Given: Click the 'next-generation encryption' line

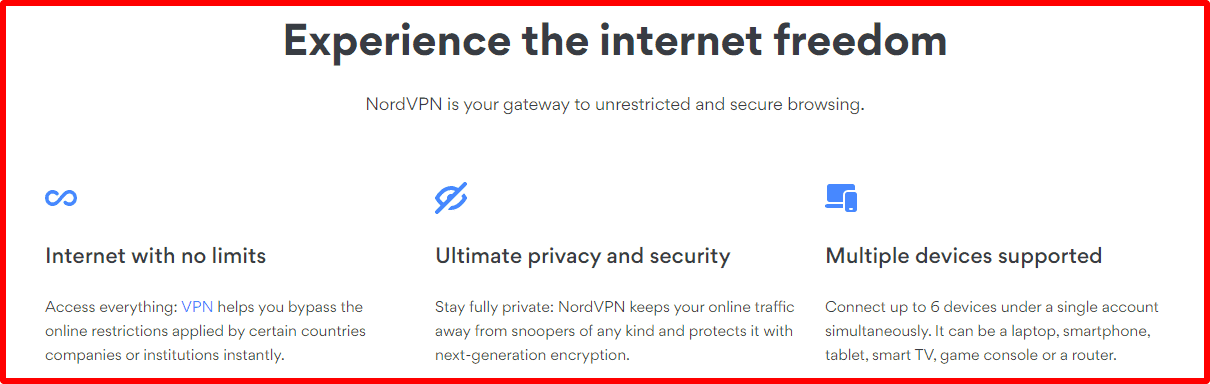Looking at the screenshot, I should pos(533,355).
